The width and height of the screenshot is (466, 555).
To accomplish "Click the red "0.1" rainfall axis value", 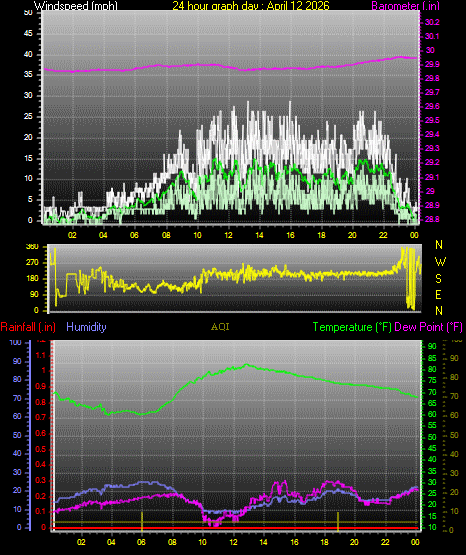I will point(41,512).
